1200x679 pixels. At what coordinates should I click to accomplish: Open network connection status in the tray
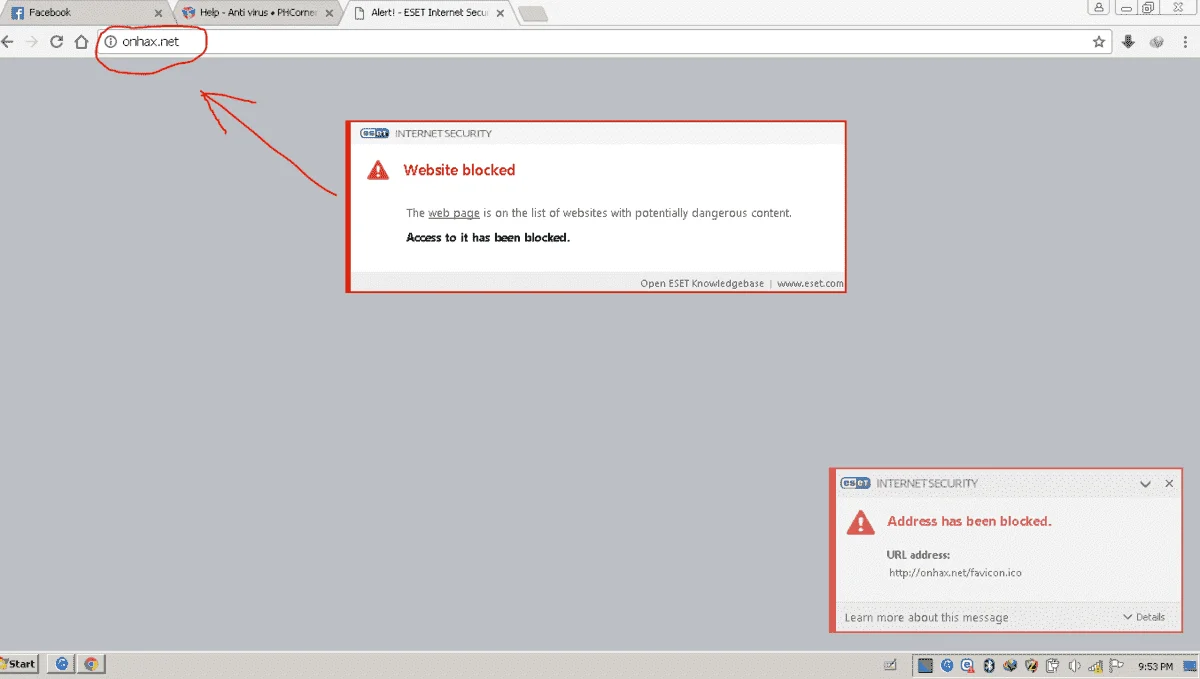point(1095,665)
